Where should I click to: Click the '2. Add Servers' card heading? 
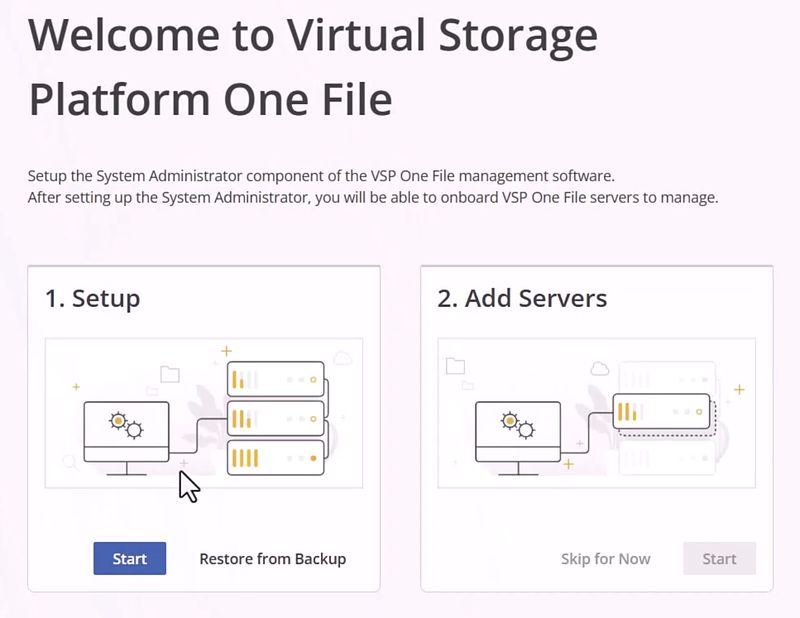522,299
